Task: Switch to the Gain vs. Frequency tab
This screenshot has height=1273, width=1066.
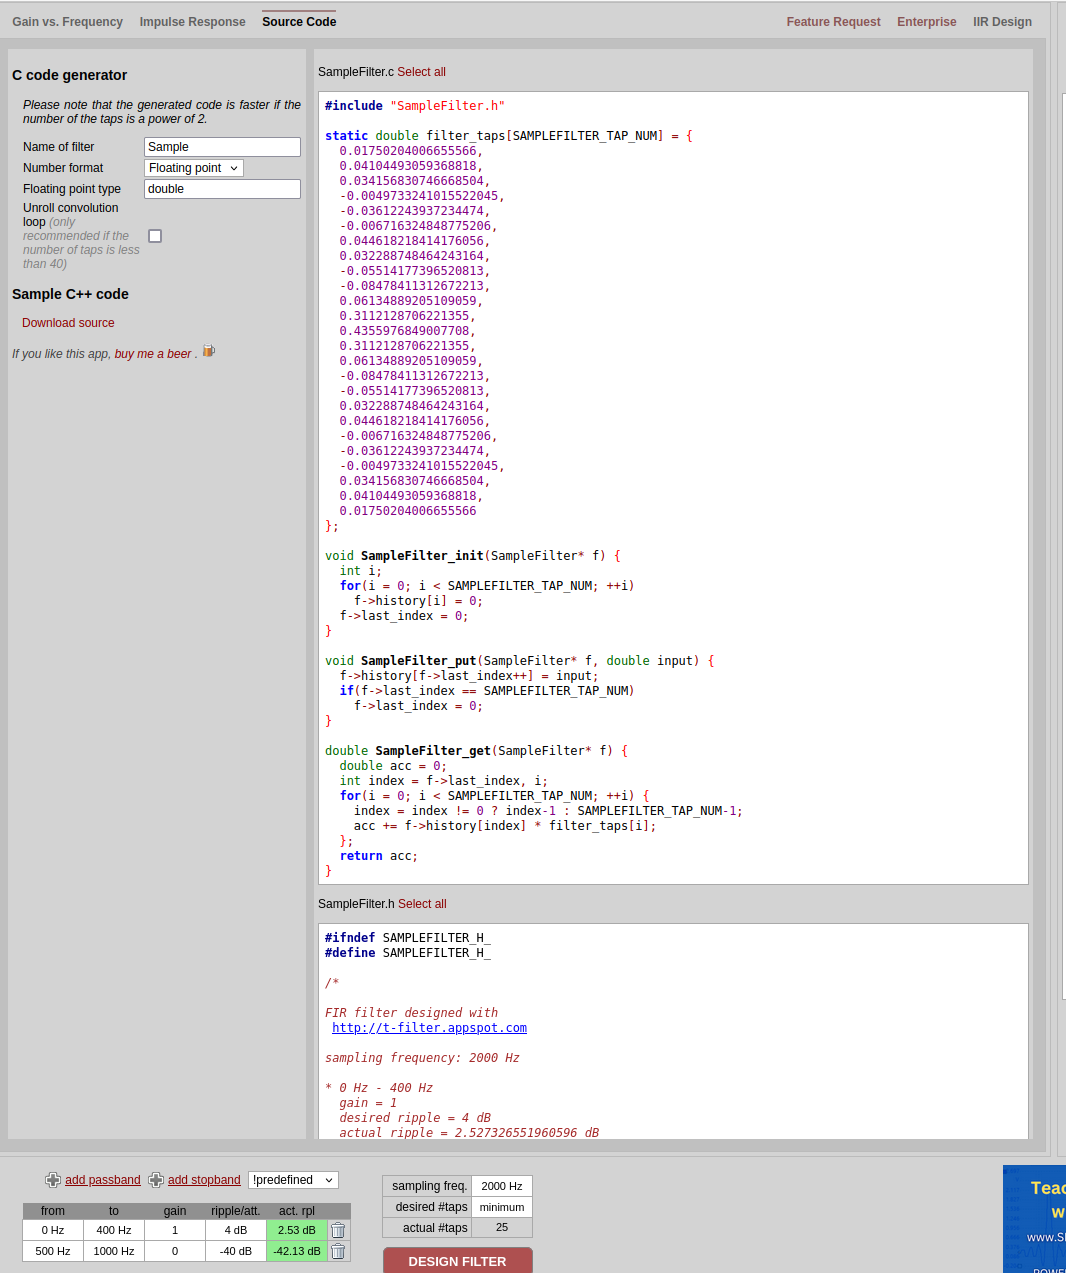Action: (x=67, y=22)
